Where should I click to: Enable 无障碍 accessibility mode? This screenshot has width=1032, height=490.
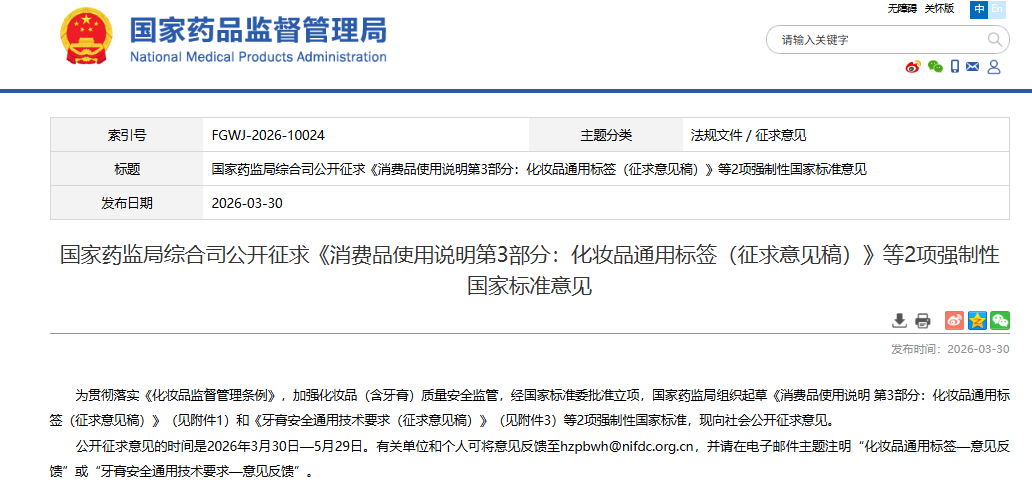click(x=902, y=9)
